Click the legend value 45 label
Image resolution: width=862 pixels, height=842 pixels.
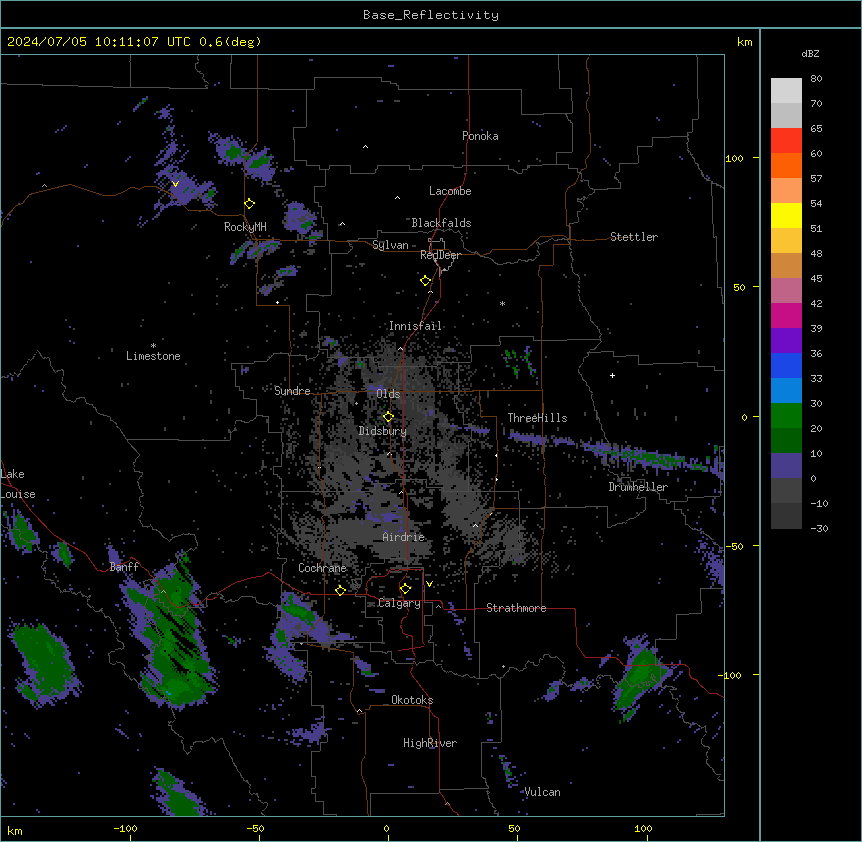(816, 279)
